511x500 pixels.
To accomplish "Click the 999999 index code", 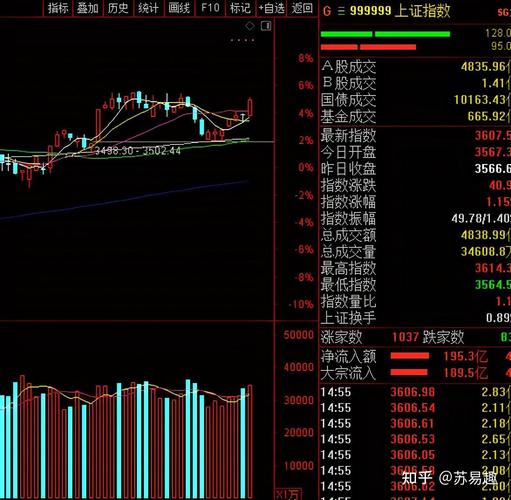I will (x=371, y=11).
